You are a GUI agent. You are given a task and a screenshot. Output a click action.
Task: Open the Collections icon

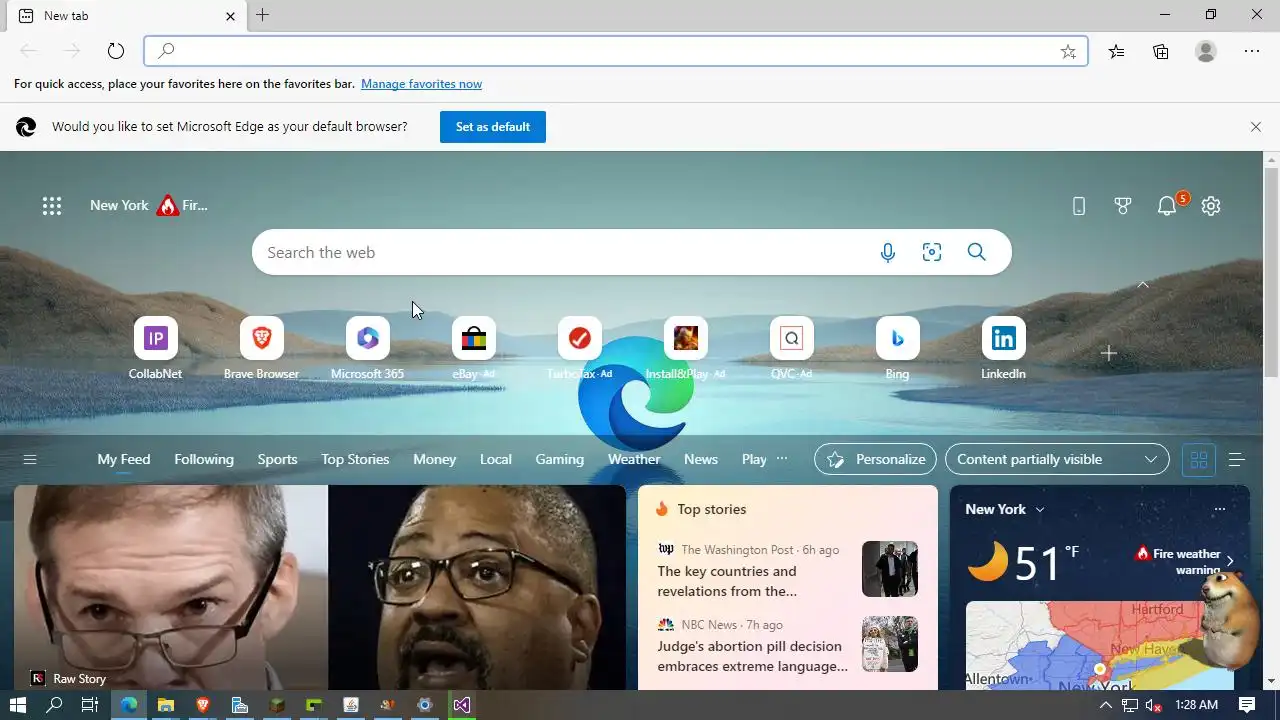point(1161,52)
